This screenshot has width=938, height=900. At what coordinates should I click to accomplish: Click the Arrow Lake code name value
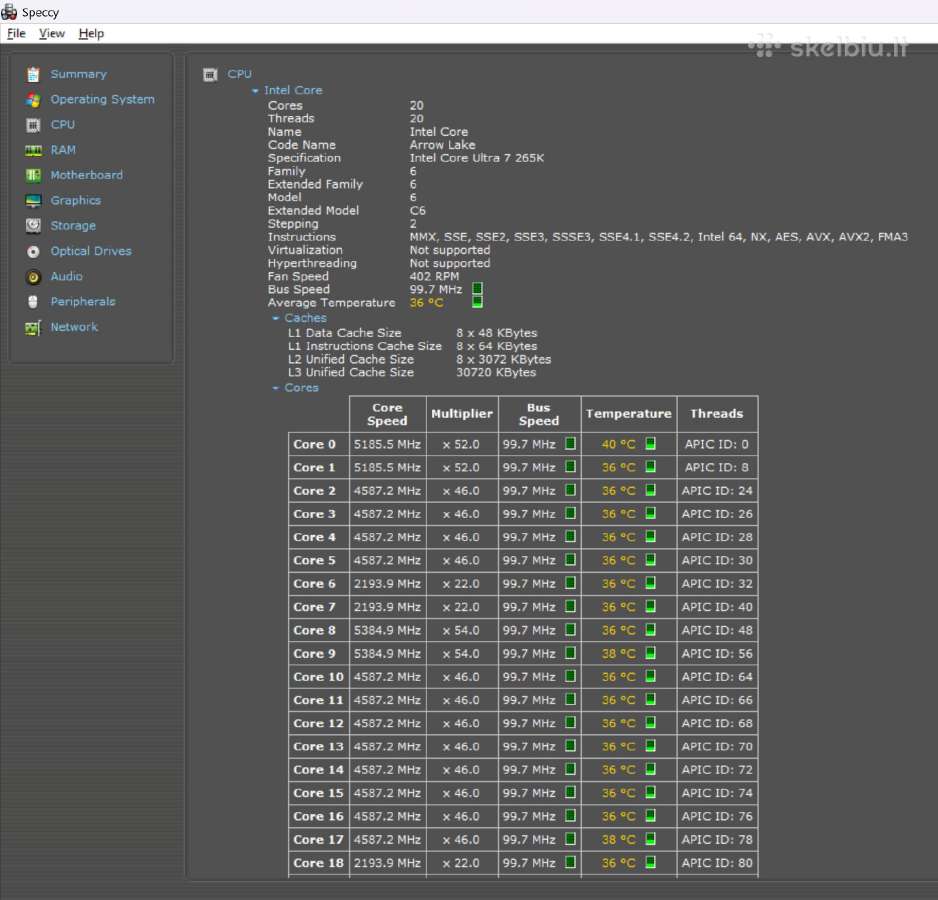coord(443,145)
